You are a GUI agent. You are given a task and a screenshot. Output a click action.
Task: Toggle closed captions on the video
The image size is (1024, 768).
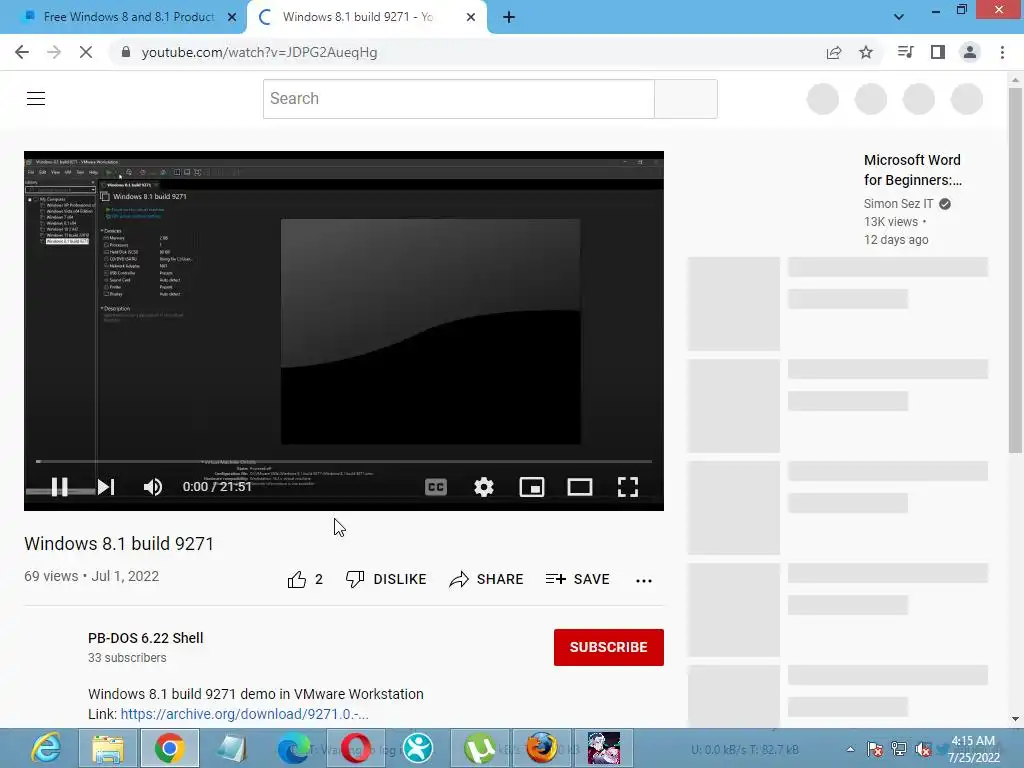[436, 487]
